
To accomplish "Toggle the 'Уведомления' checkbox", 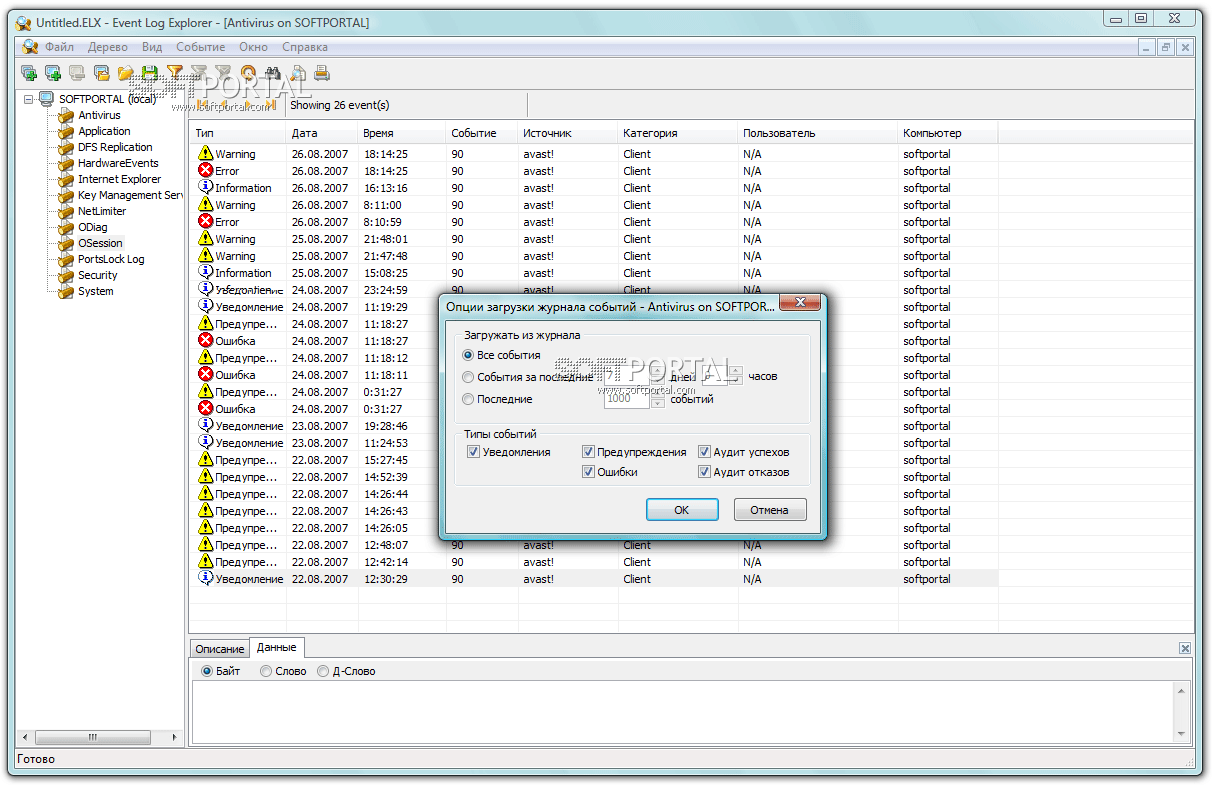I will (x=473, y=452).
